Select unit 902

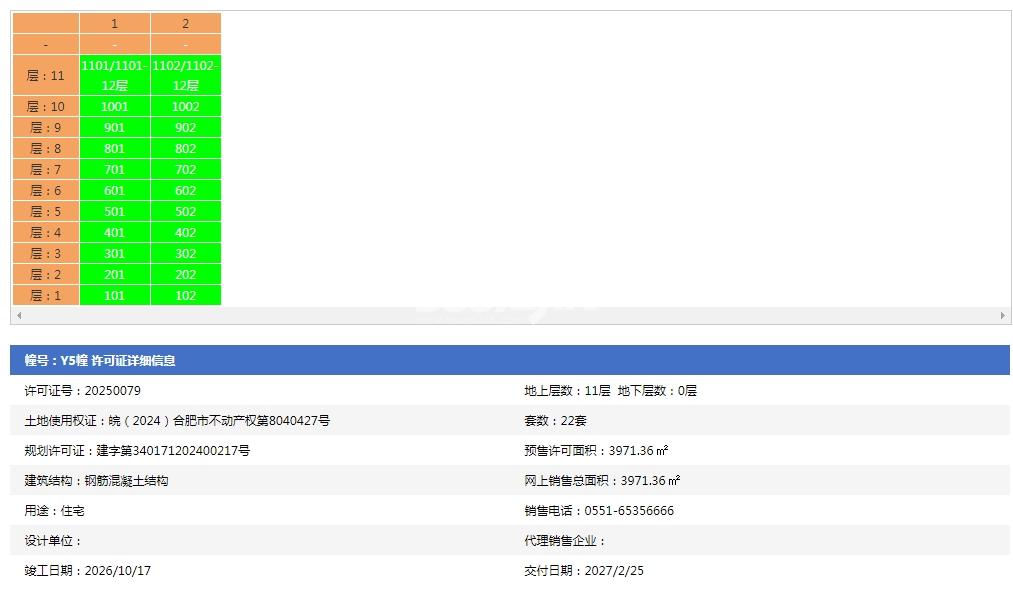(x=185, y=128)
